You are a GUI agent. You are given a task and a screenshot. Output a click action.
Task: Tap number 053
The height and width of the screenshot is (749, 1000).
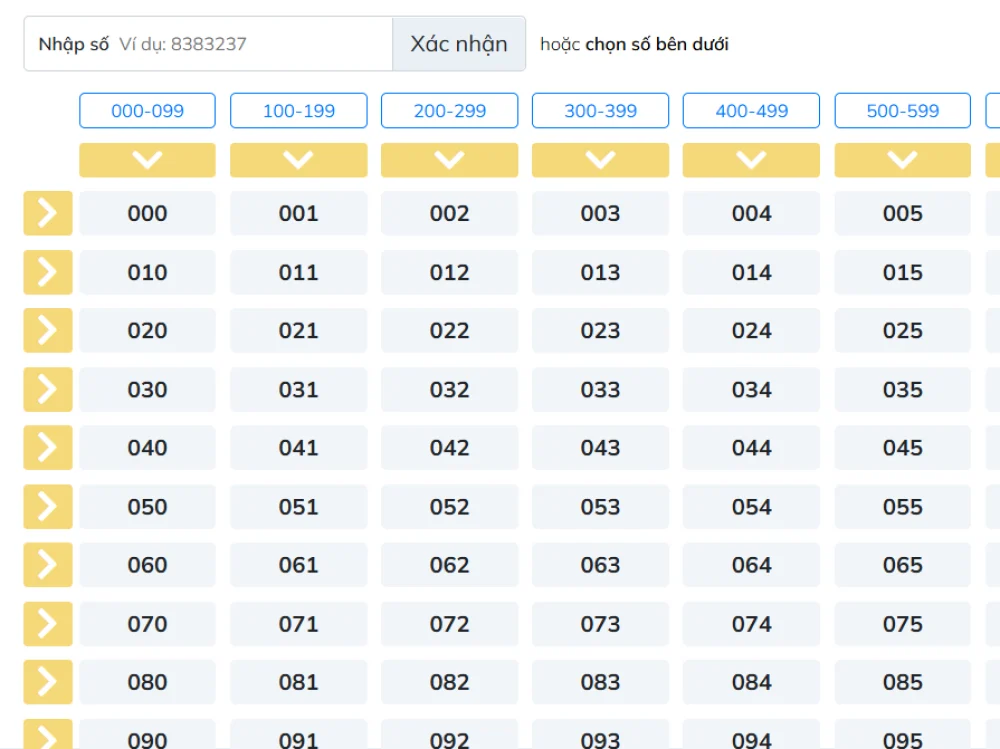[x=600, y=507]
